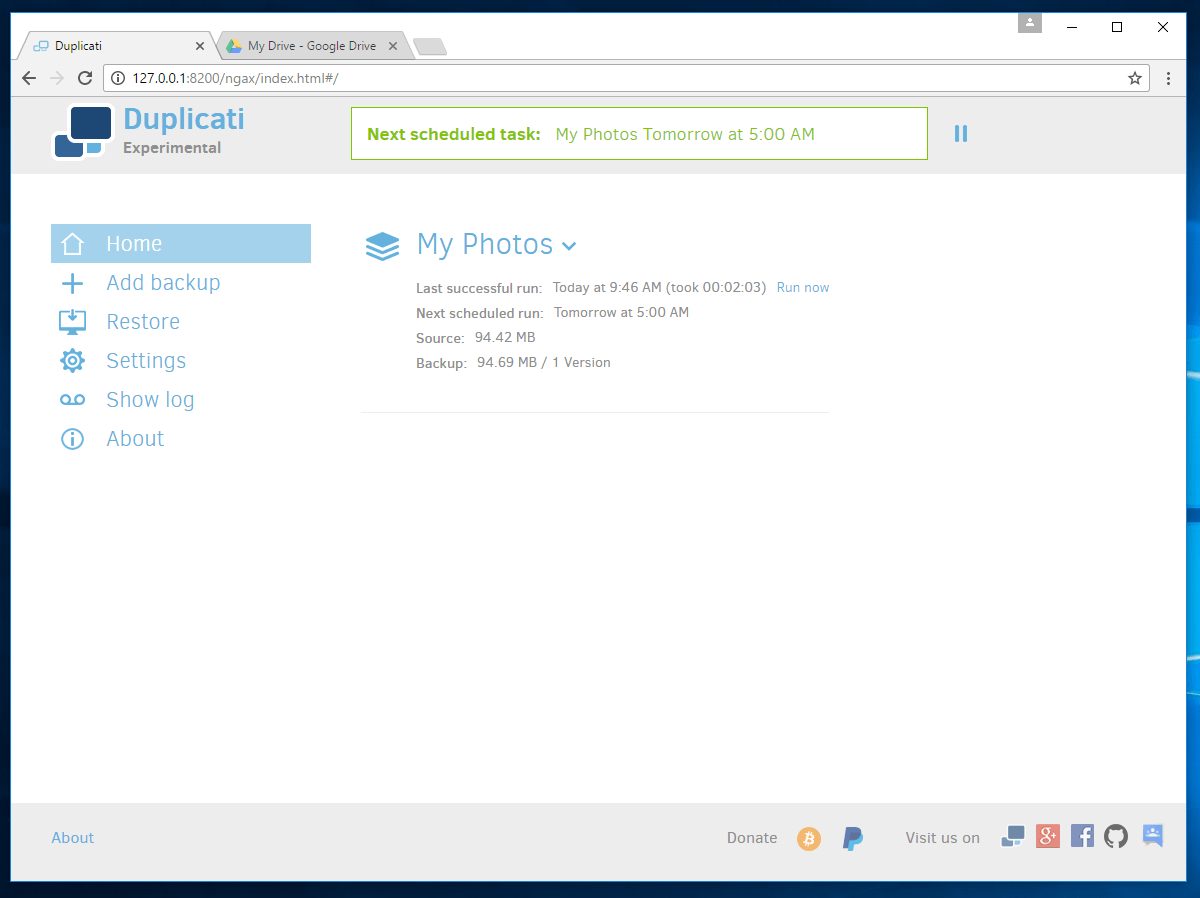Click the browser address bar
The image size is (1200, 898).
click(x=600, y=78)
